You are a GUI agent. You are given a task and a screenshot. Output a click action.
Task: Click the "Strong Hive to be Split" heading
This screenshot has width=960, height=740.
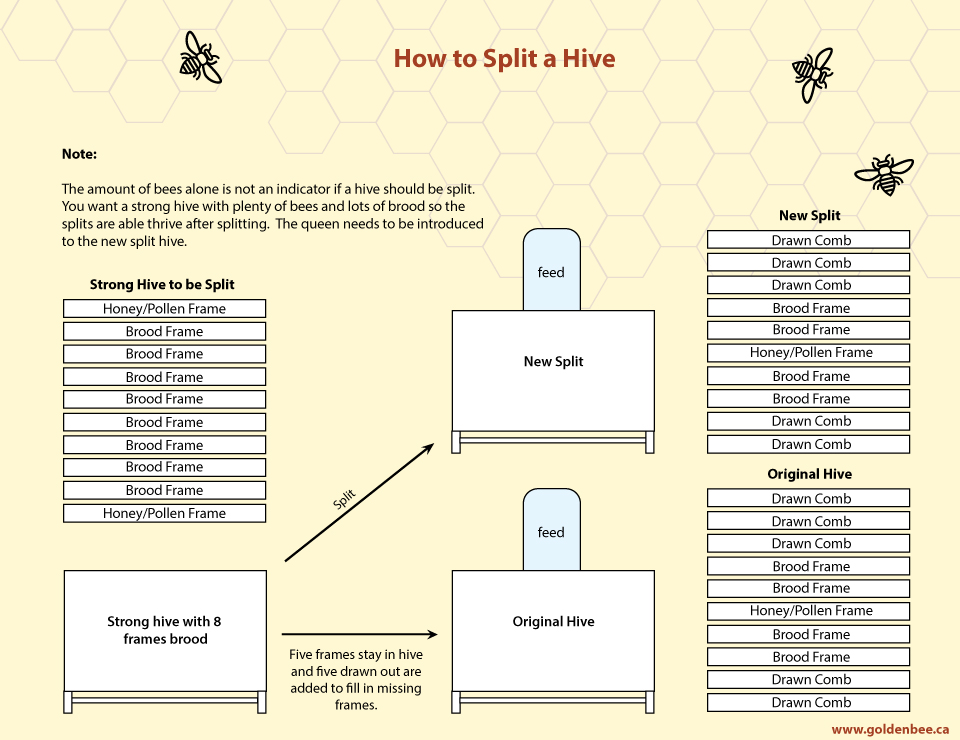[x=162, y=284]
